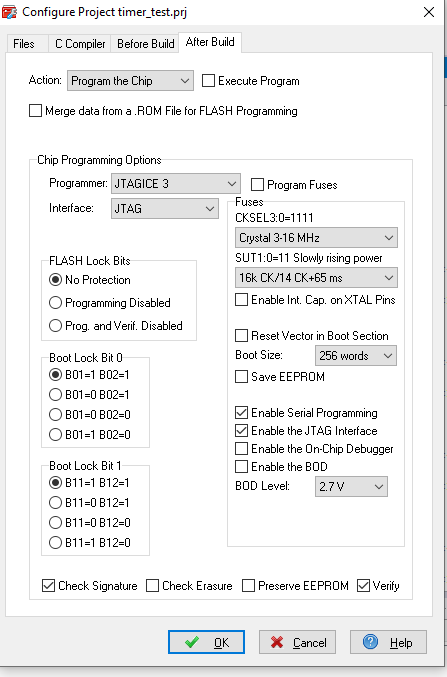Image resolution: width=447 pixels, height=677 pixels.
Task: Expand the Programmer JTAGICE 3 dropdown
Action: pos(176,184)
